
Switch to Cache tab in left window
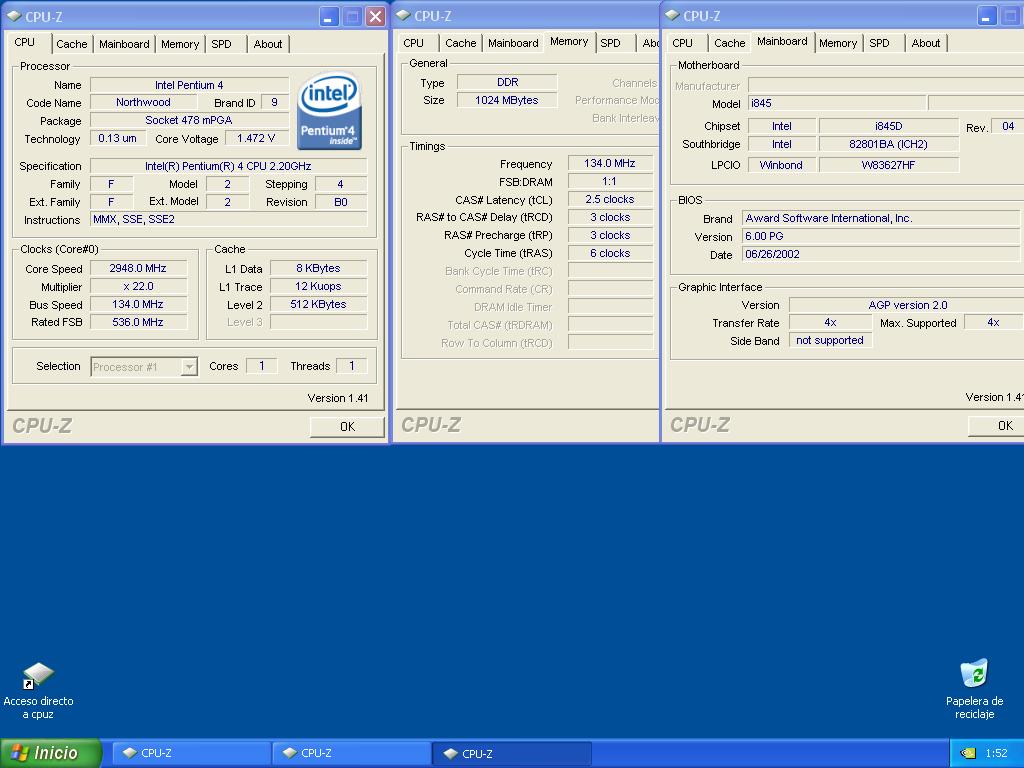(71, 44)
